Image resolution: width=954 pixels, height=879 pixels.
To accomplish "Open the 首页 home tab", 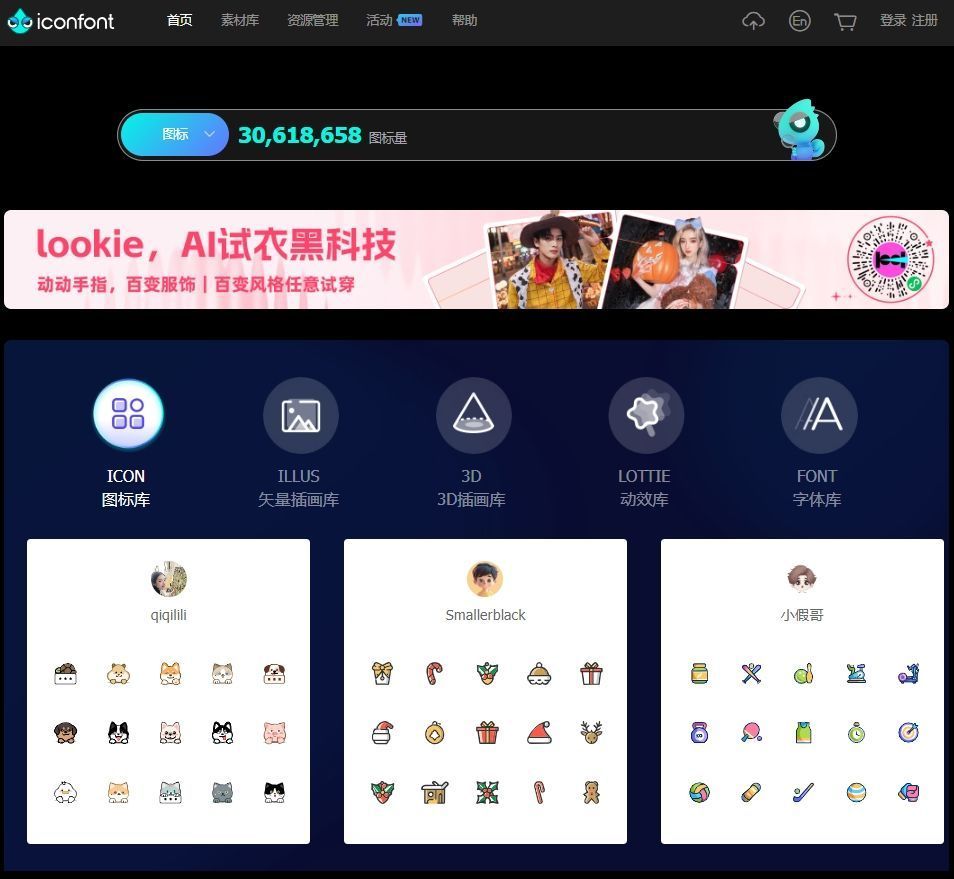I will 179,21.
